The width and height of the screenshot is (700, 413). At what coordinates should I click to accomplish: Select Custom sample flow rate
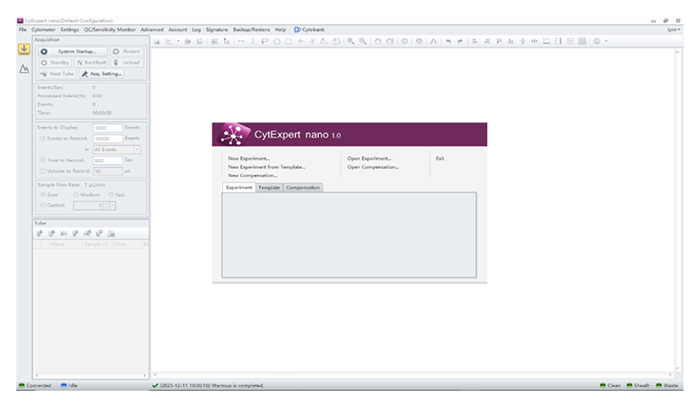(x=43, y=205)
